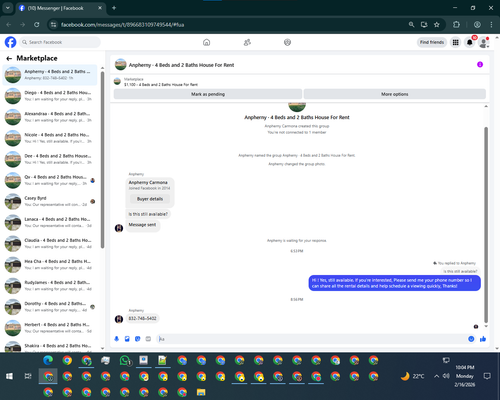The image size is (500, 400).
Task: Show hidden system tray icons
Action: click(436, 376)
